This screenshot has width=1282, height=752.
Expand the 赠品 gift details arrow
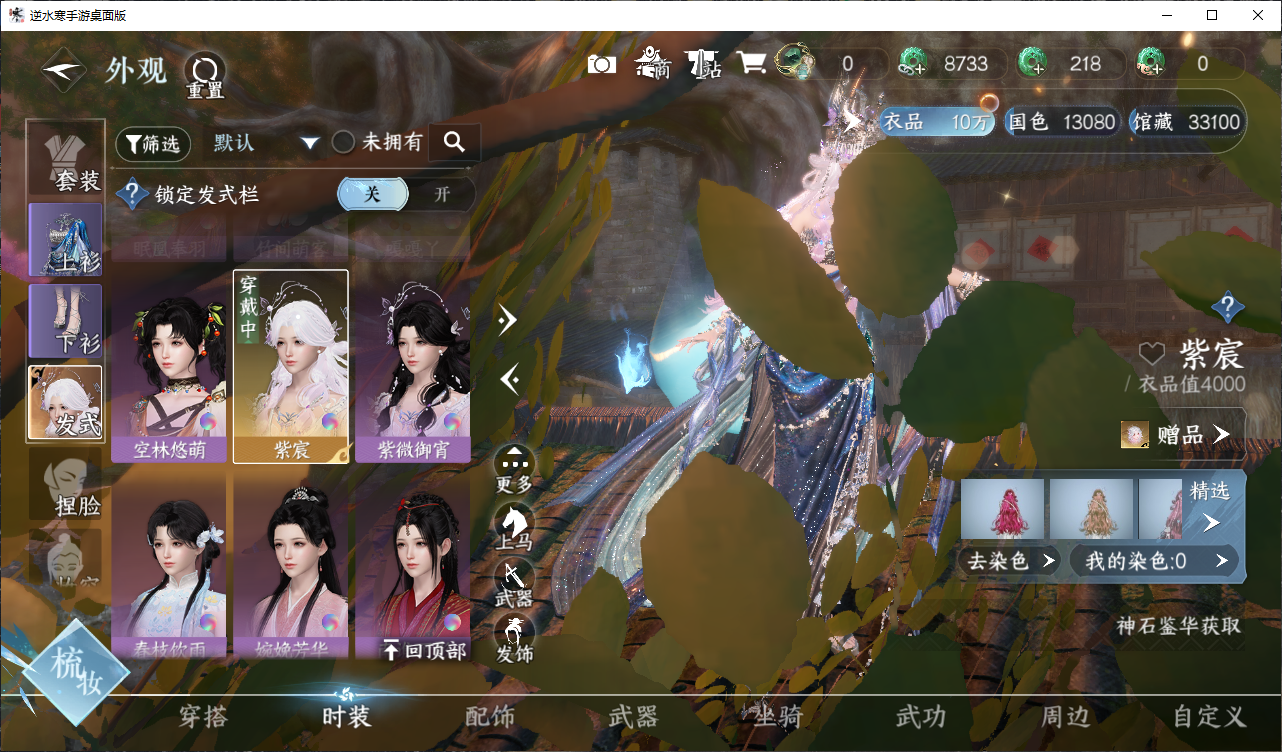pyautogui.click(x=1221, y=434)
